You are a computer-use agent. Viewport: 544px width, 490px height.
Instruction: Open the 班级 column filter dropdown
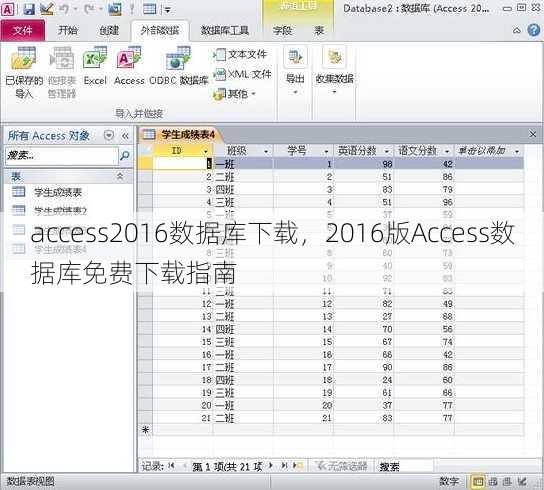point(266,151)
